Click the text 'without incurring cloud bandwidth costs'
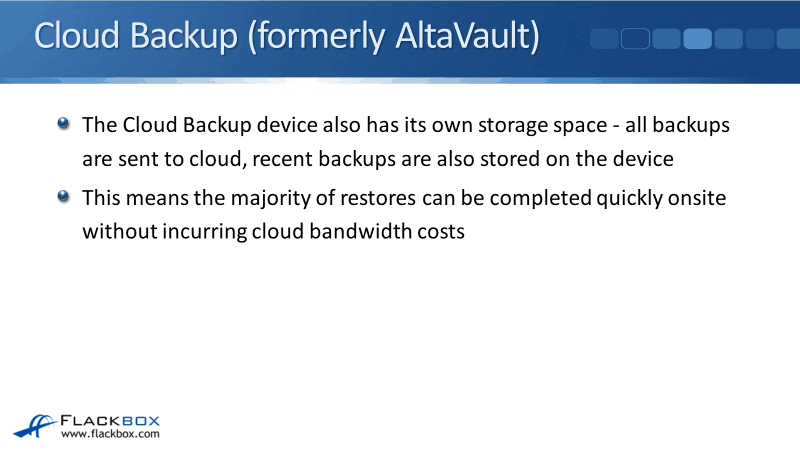Viewport: 800px width, 450px height. [274, 231]
